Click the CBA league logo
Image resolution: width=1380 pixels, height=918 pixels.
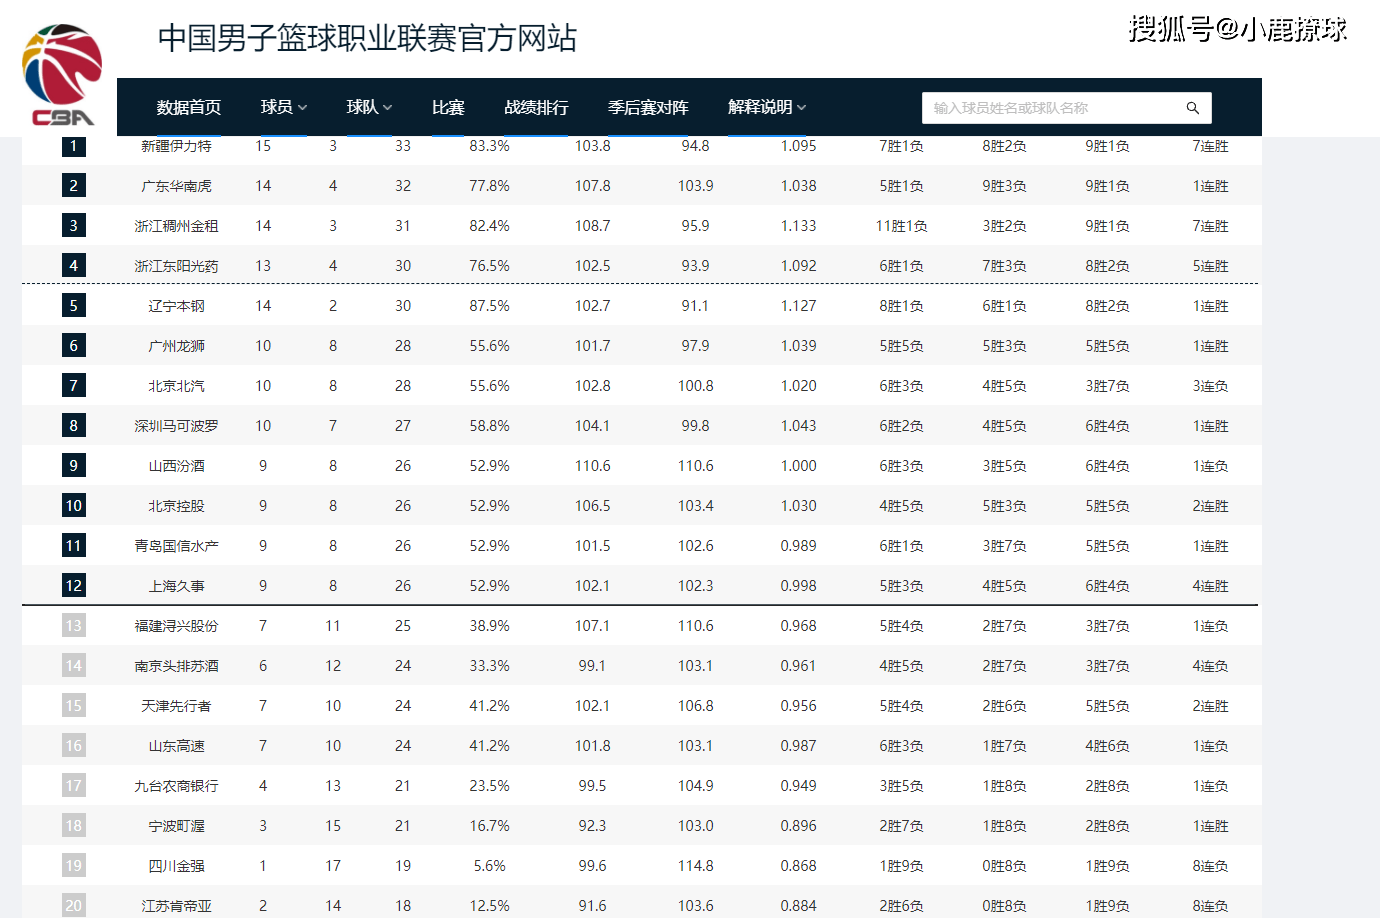(x=62, y=75)
